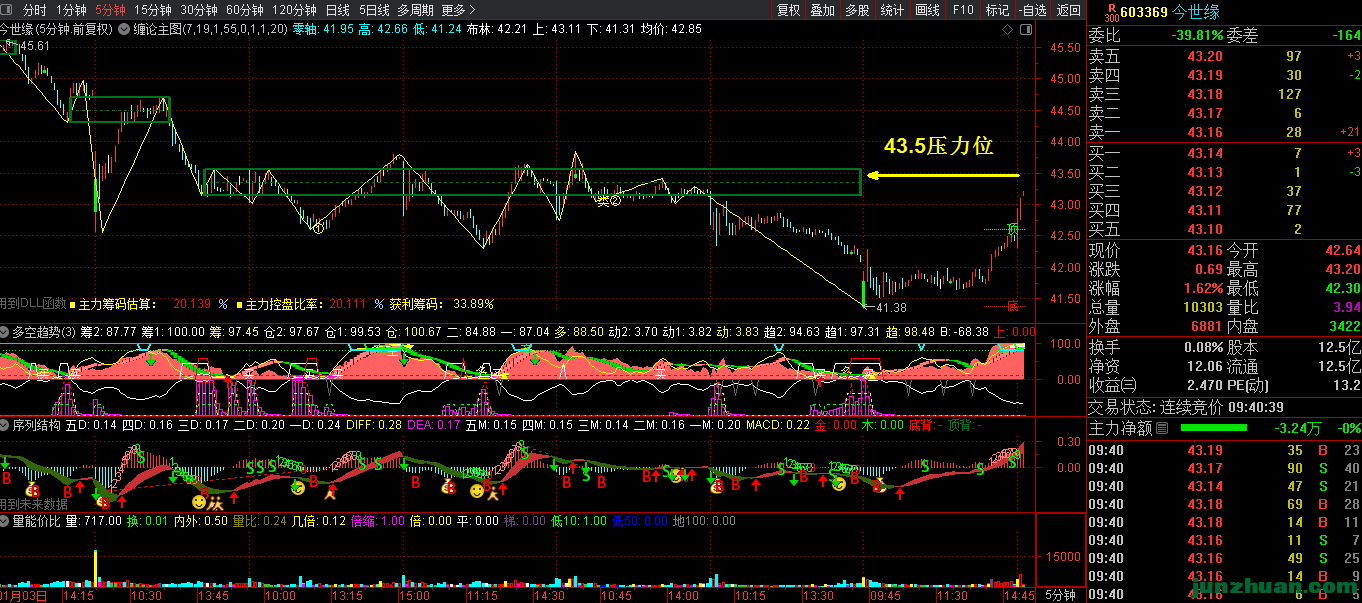Image resolution: width=1362 pixels, height=603 pixels.
Task: Click the 净资 value 12.06
Action: point(1205,366)
